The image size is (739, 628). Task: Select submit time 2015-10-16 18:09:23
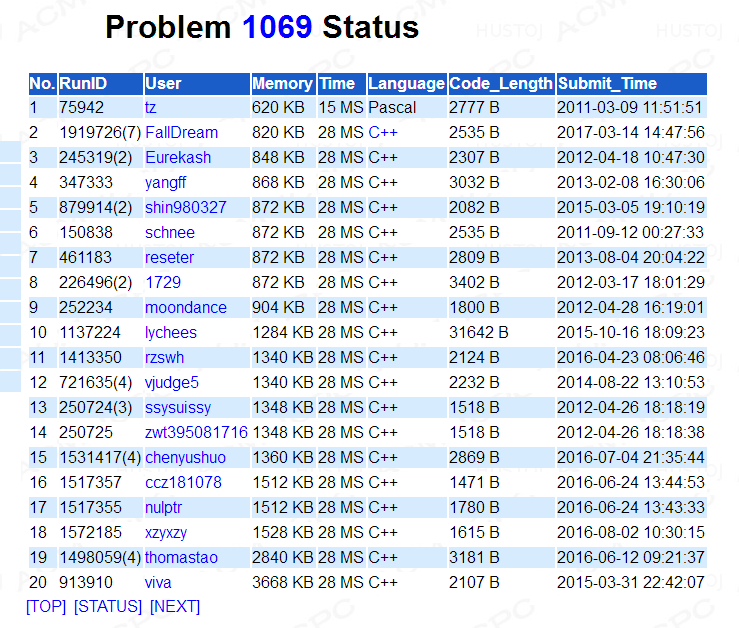(632, 332)
